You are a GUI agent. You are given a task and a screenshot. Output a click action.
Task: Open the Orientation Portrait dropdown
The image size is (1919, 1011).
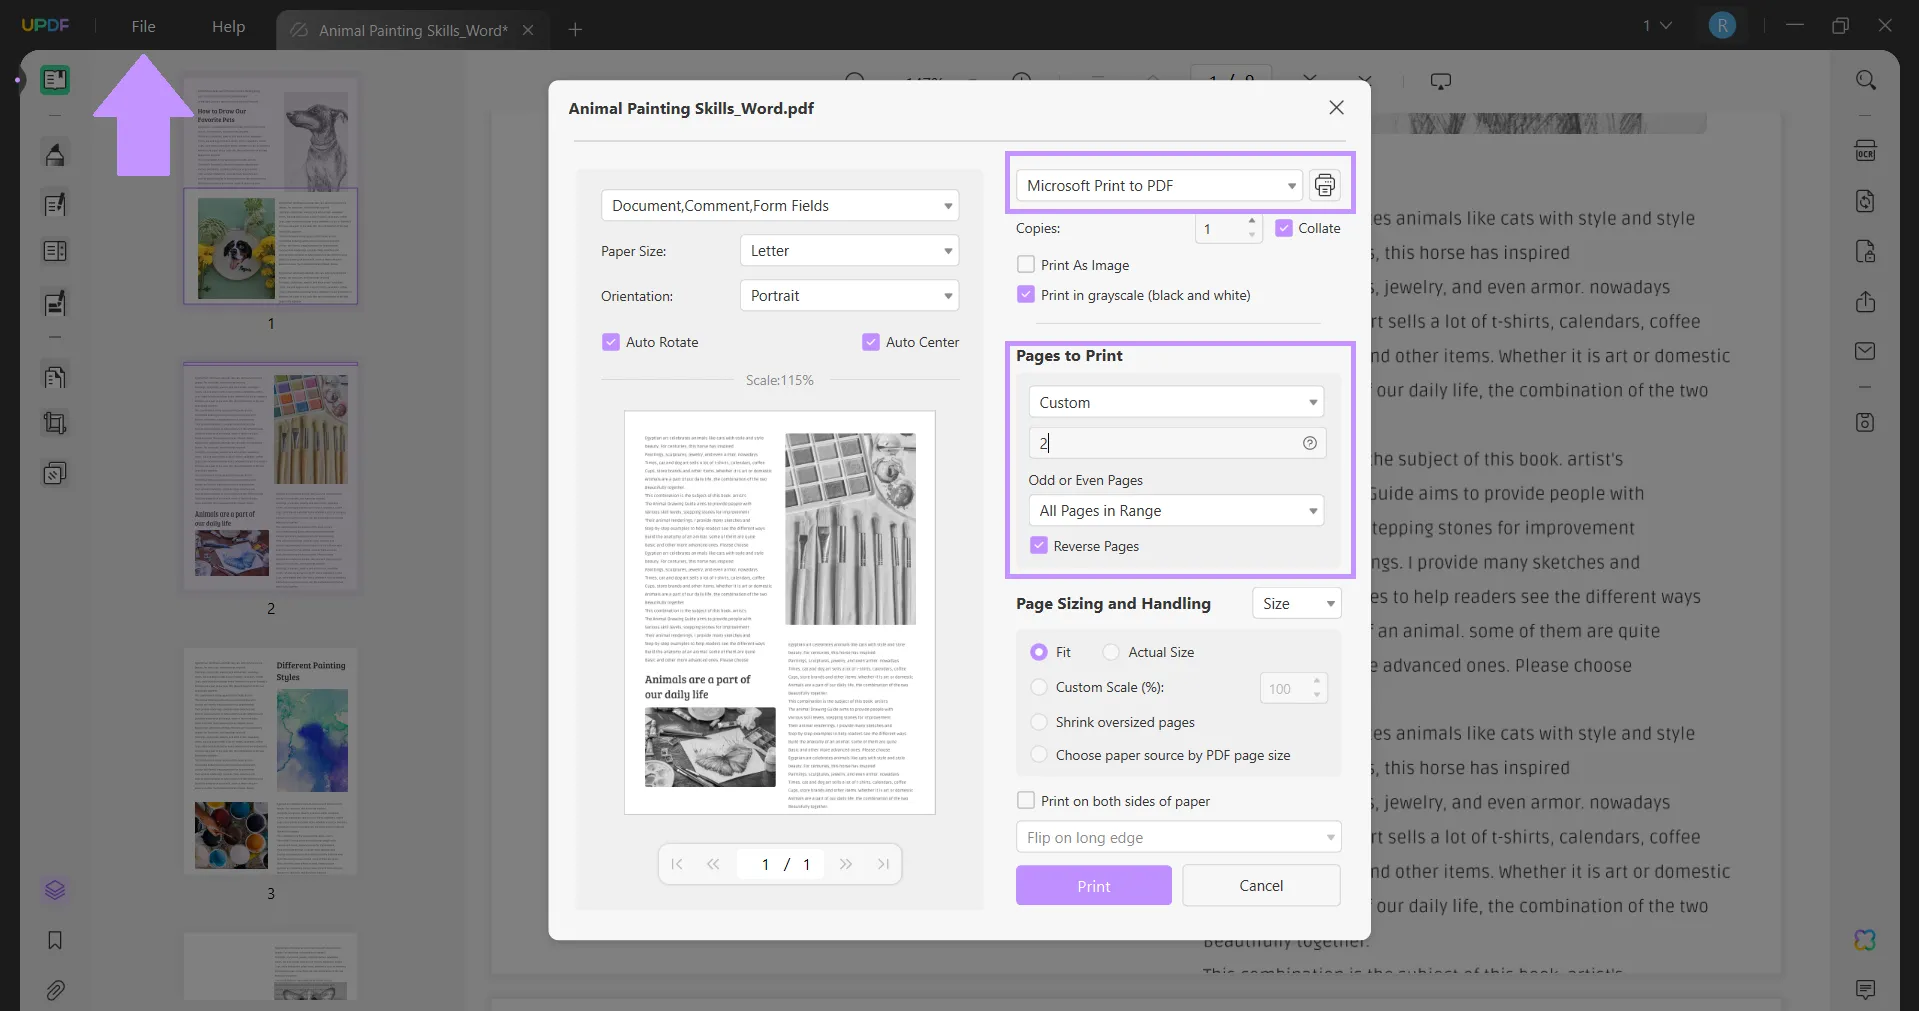(x=849, y=295)
